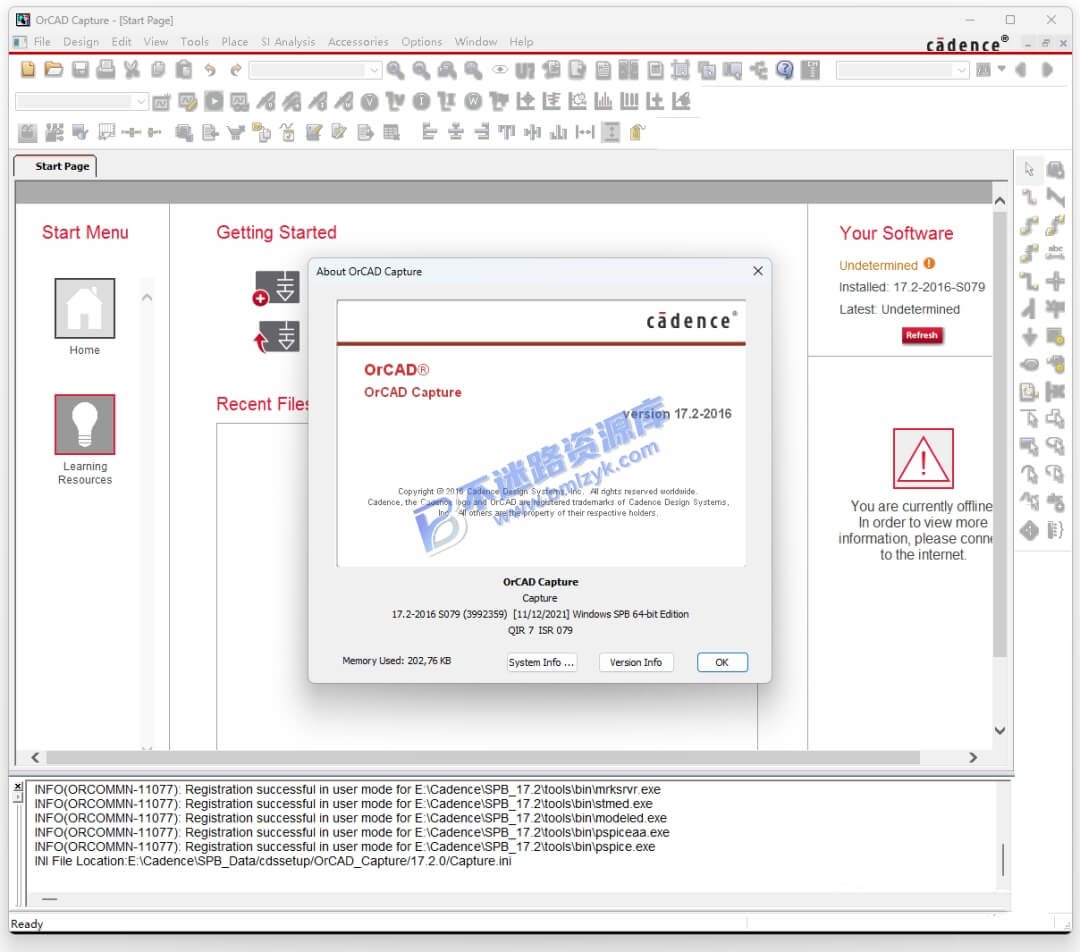
Task: Click the shopping cart icon in third toolbar
Action: tap(236, 132)
